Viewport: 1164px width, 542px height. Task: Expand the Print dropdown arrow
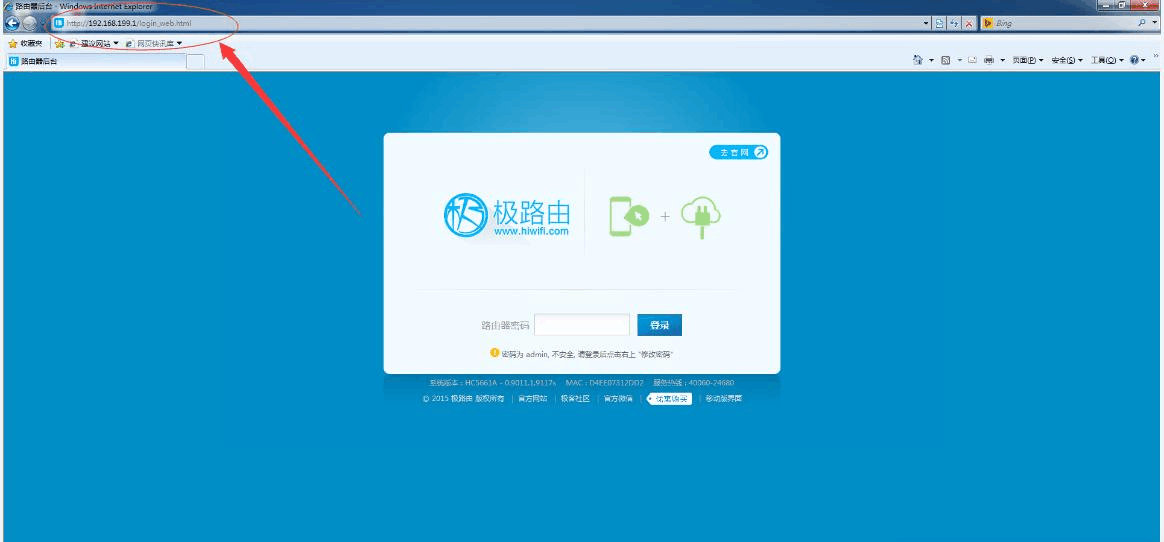coord(1003,60)
